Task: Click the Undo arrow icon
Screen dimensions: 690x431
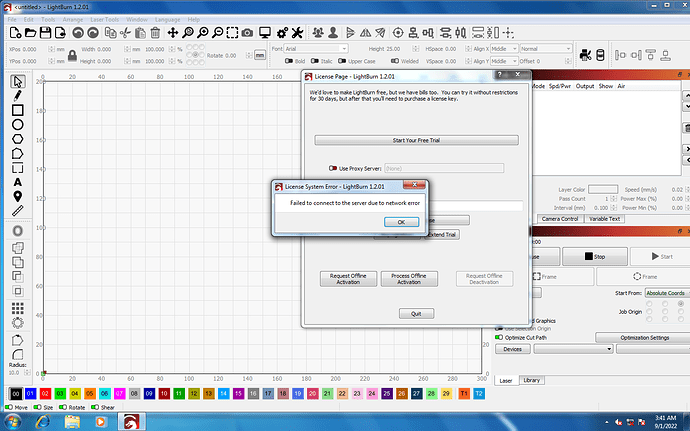Action: 78,33
